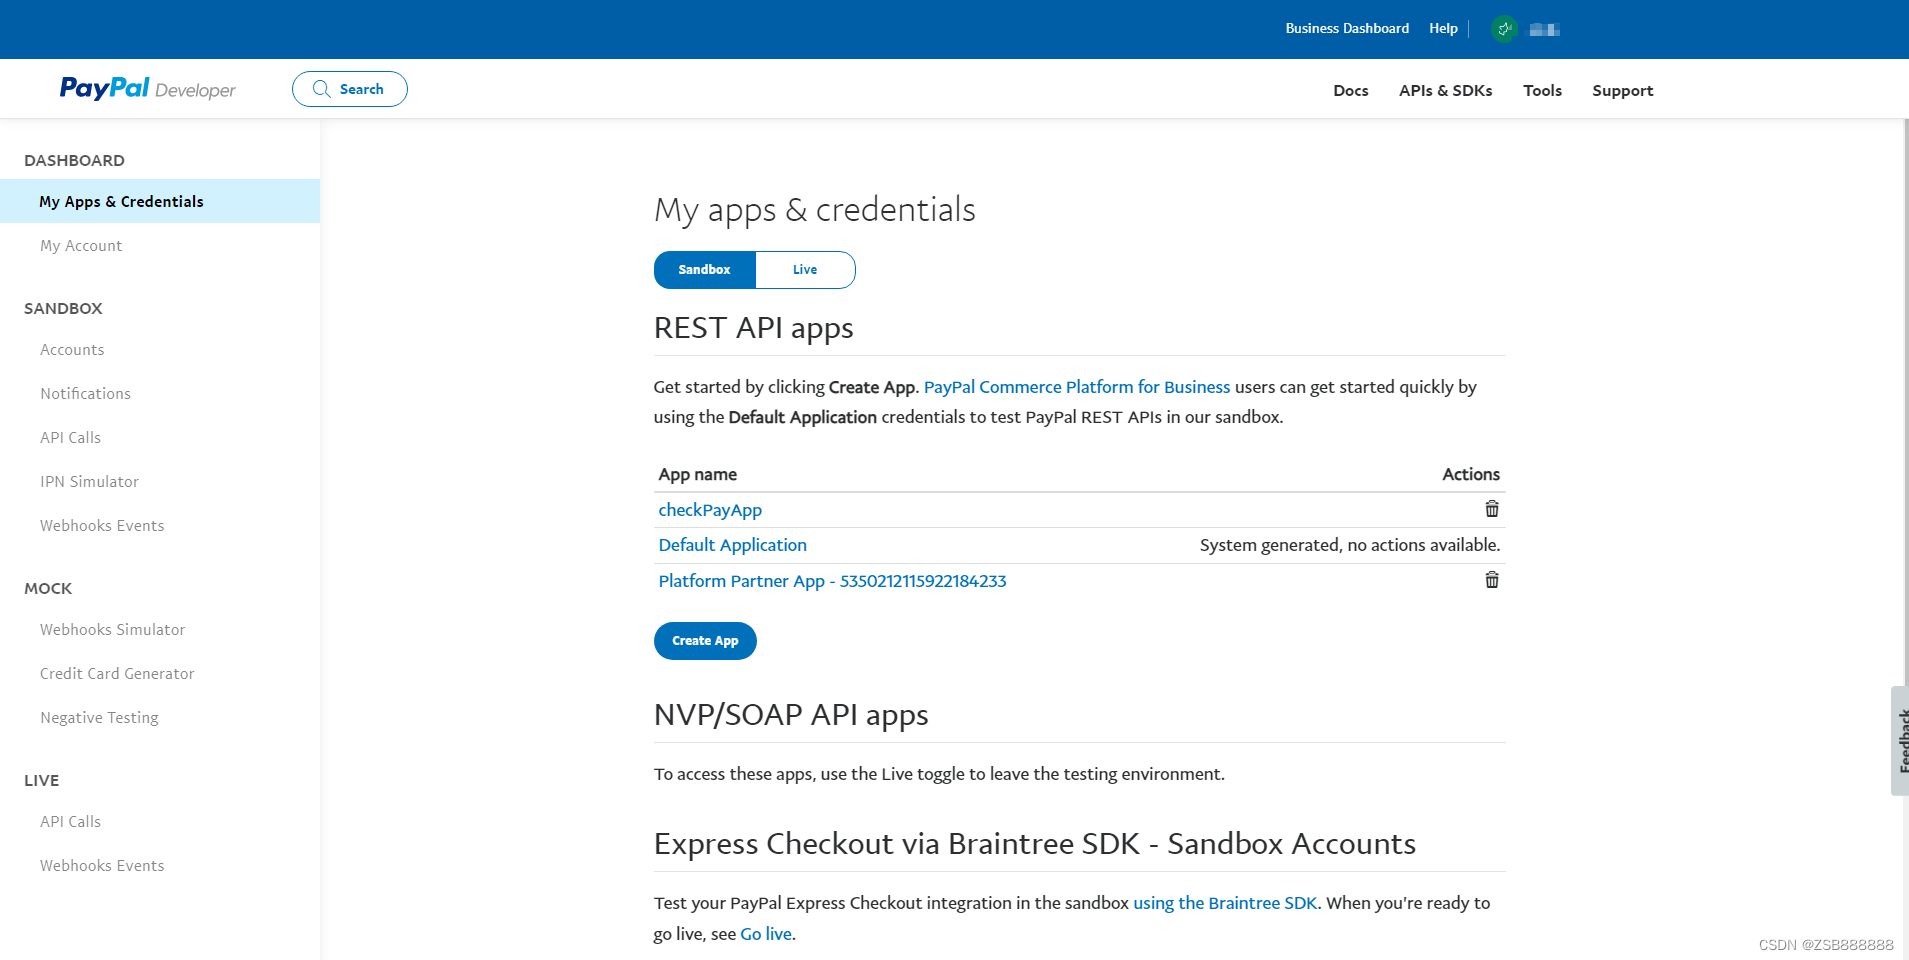Go to My Account in sidebar
This screenshot has width=1909, height=960.
[81, 246]
